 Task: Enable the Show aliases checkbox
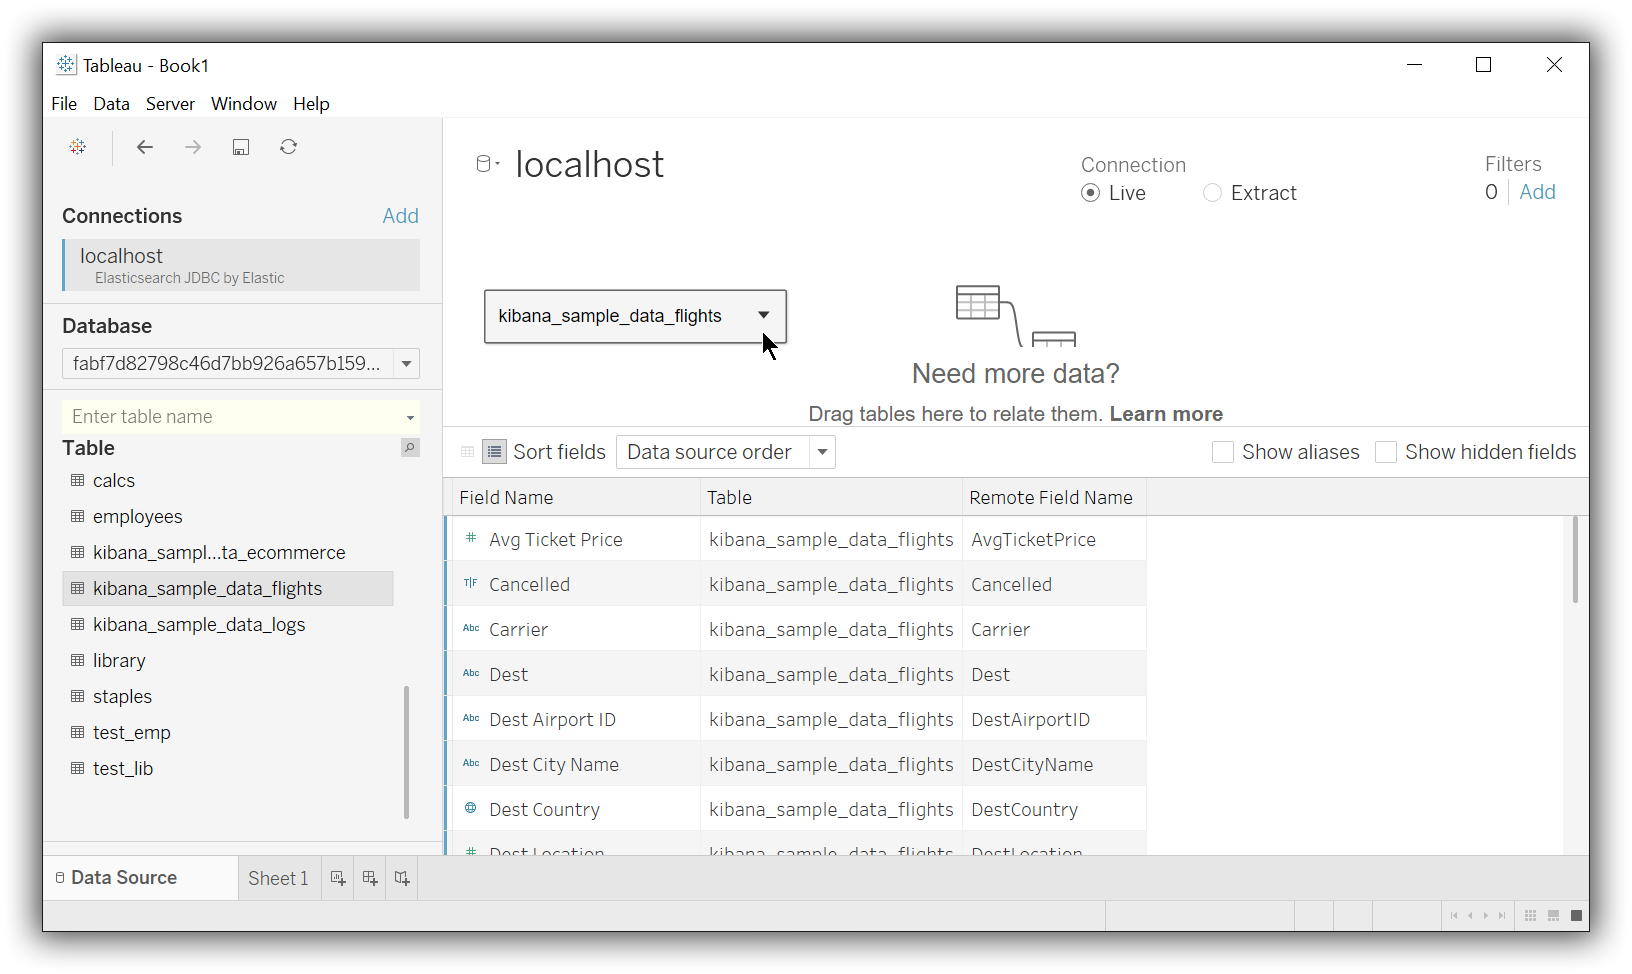tap(1222, 452)
